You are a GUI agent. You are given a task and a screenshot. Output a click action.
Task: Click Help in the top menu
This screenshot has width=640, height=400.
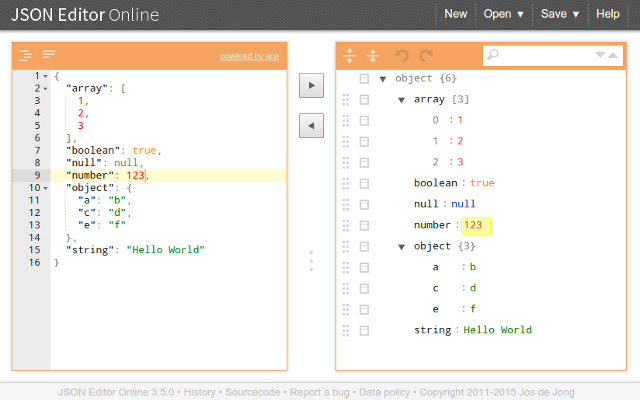coord(607,14)
